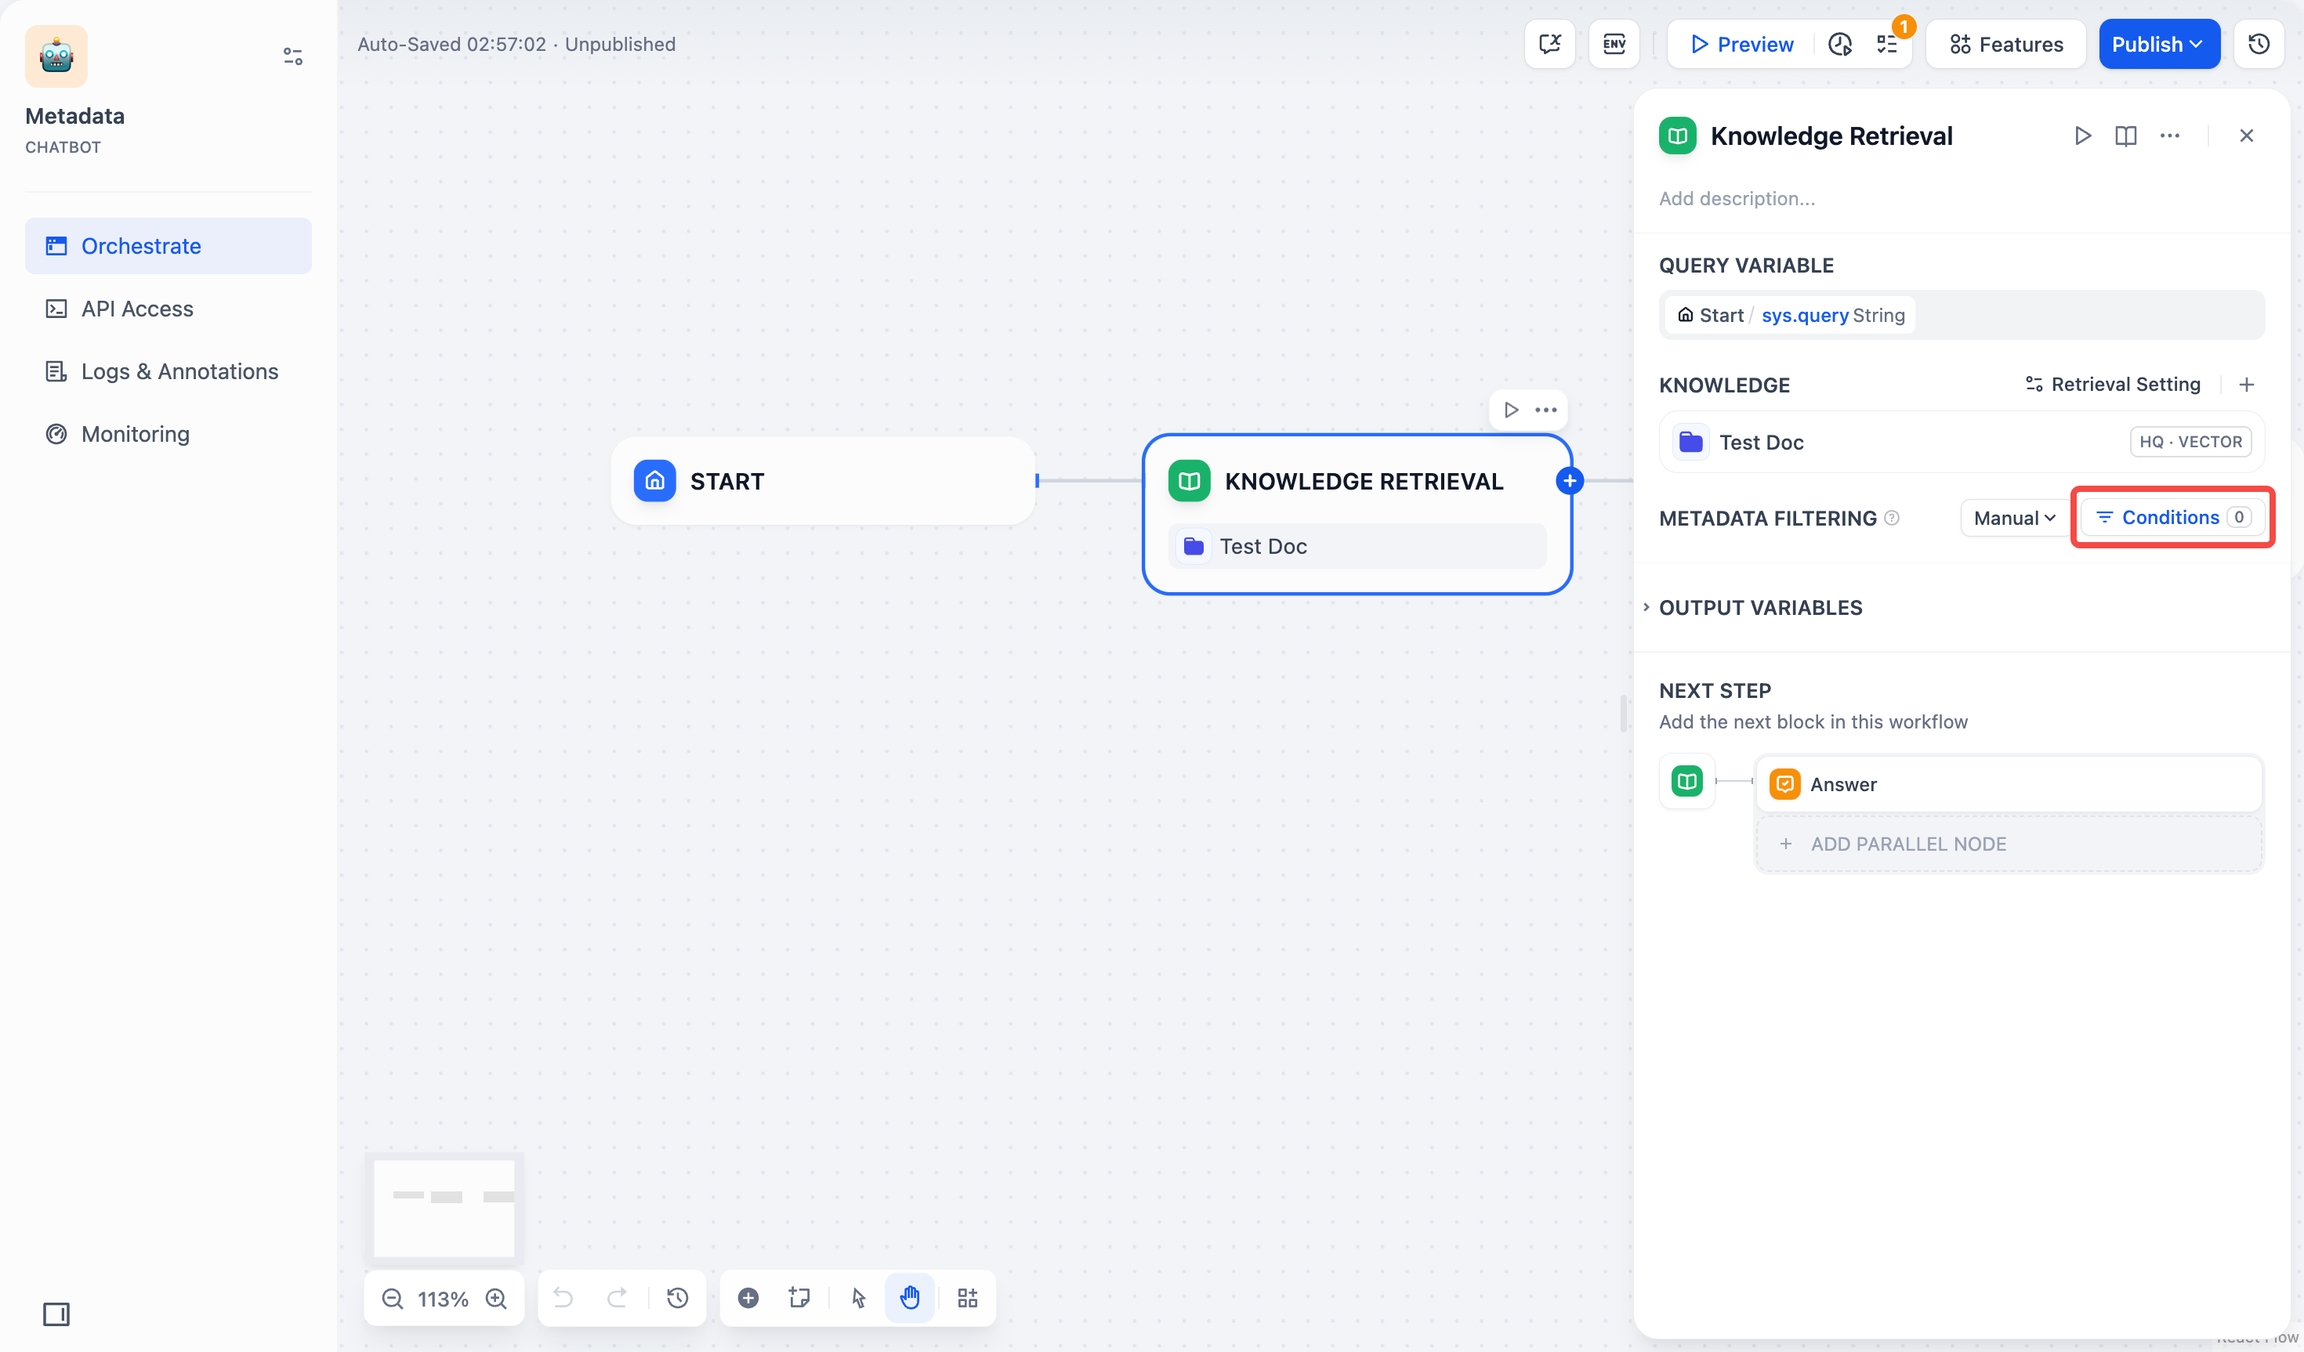This screenshot has height=1352, width=2304.
Task: Add a note with the sticky-note icon
Action: (799, 1298)
